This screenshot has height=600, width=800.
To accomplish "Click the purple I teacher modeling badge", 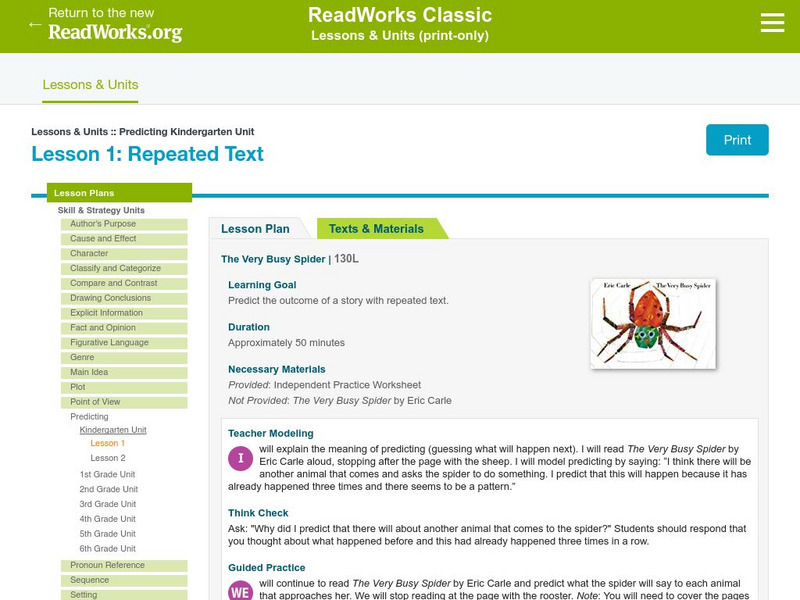I will pos(240,458).
